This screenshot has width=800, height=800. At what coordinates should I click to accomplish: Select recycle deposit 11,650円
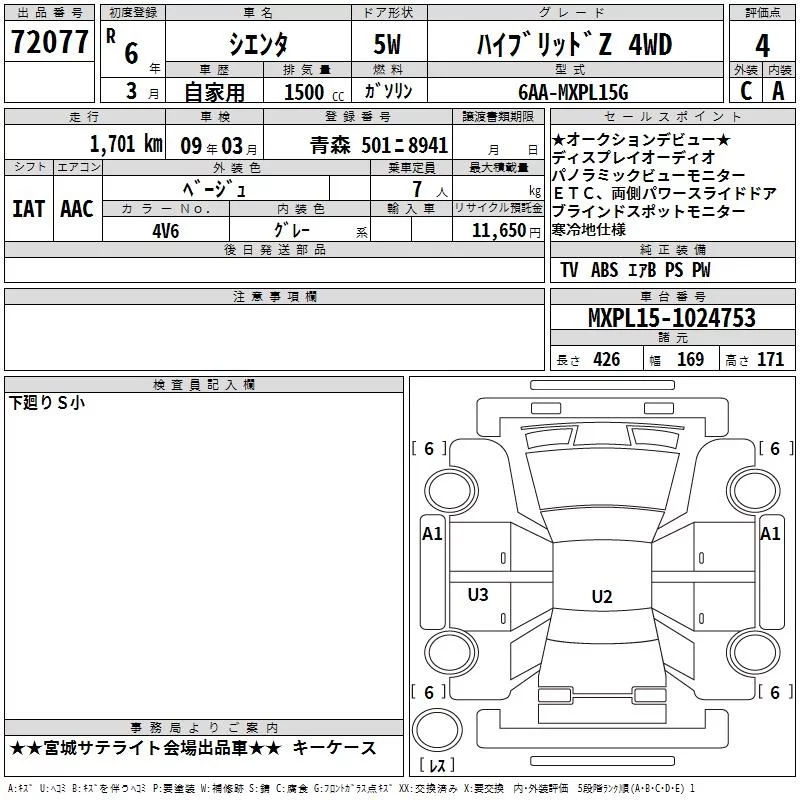(x=506, y=231)
